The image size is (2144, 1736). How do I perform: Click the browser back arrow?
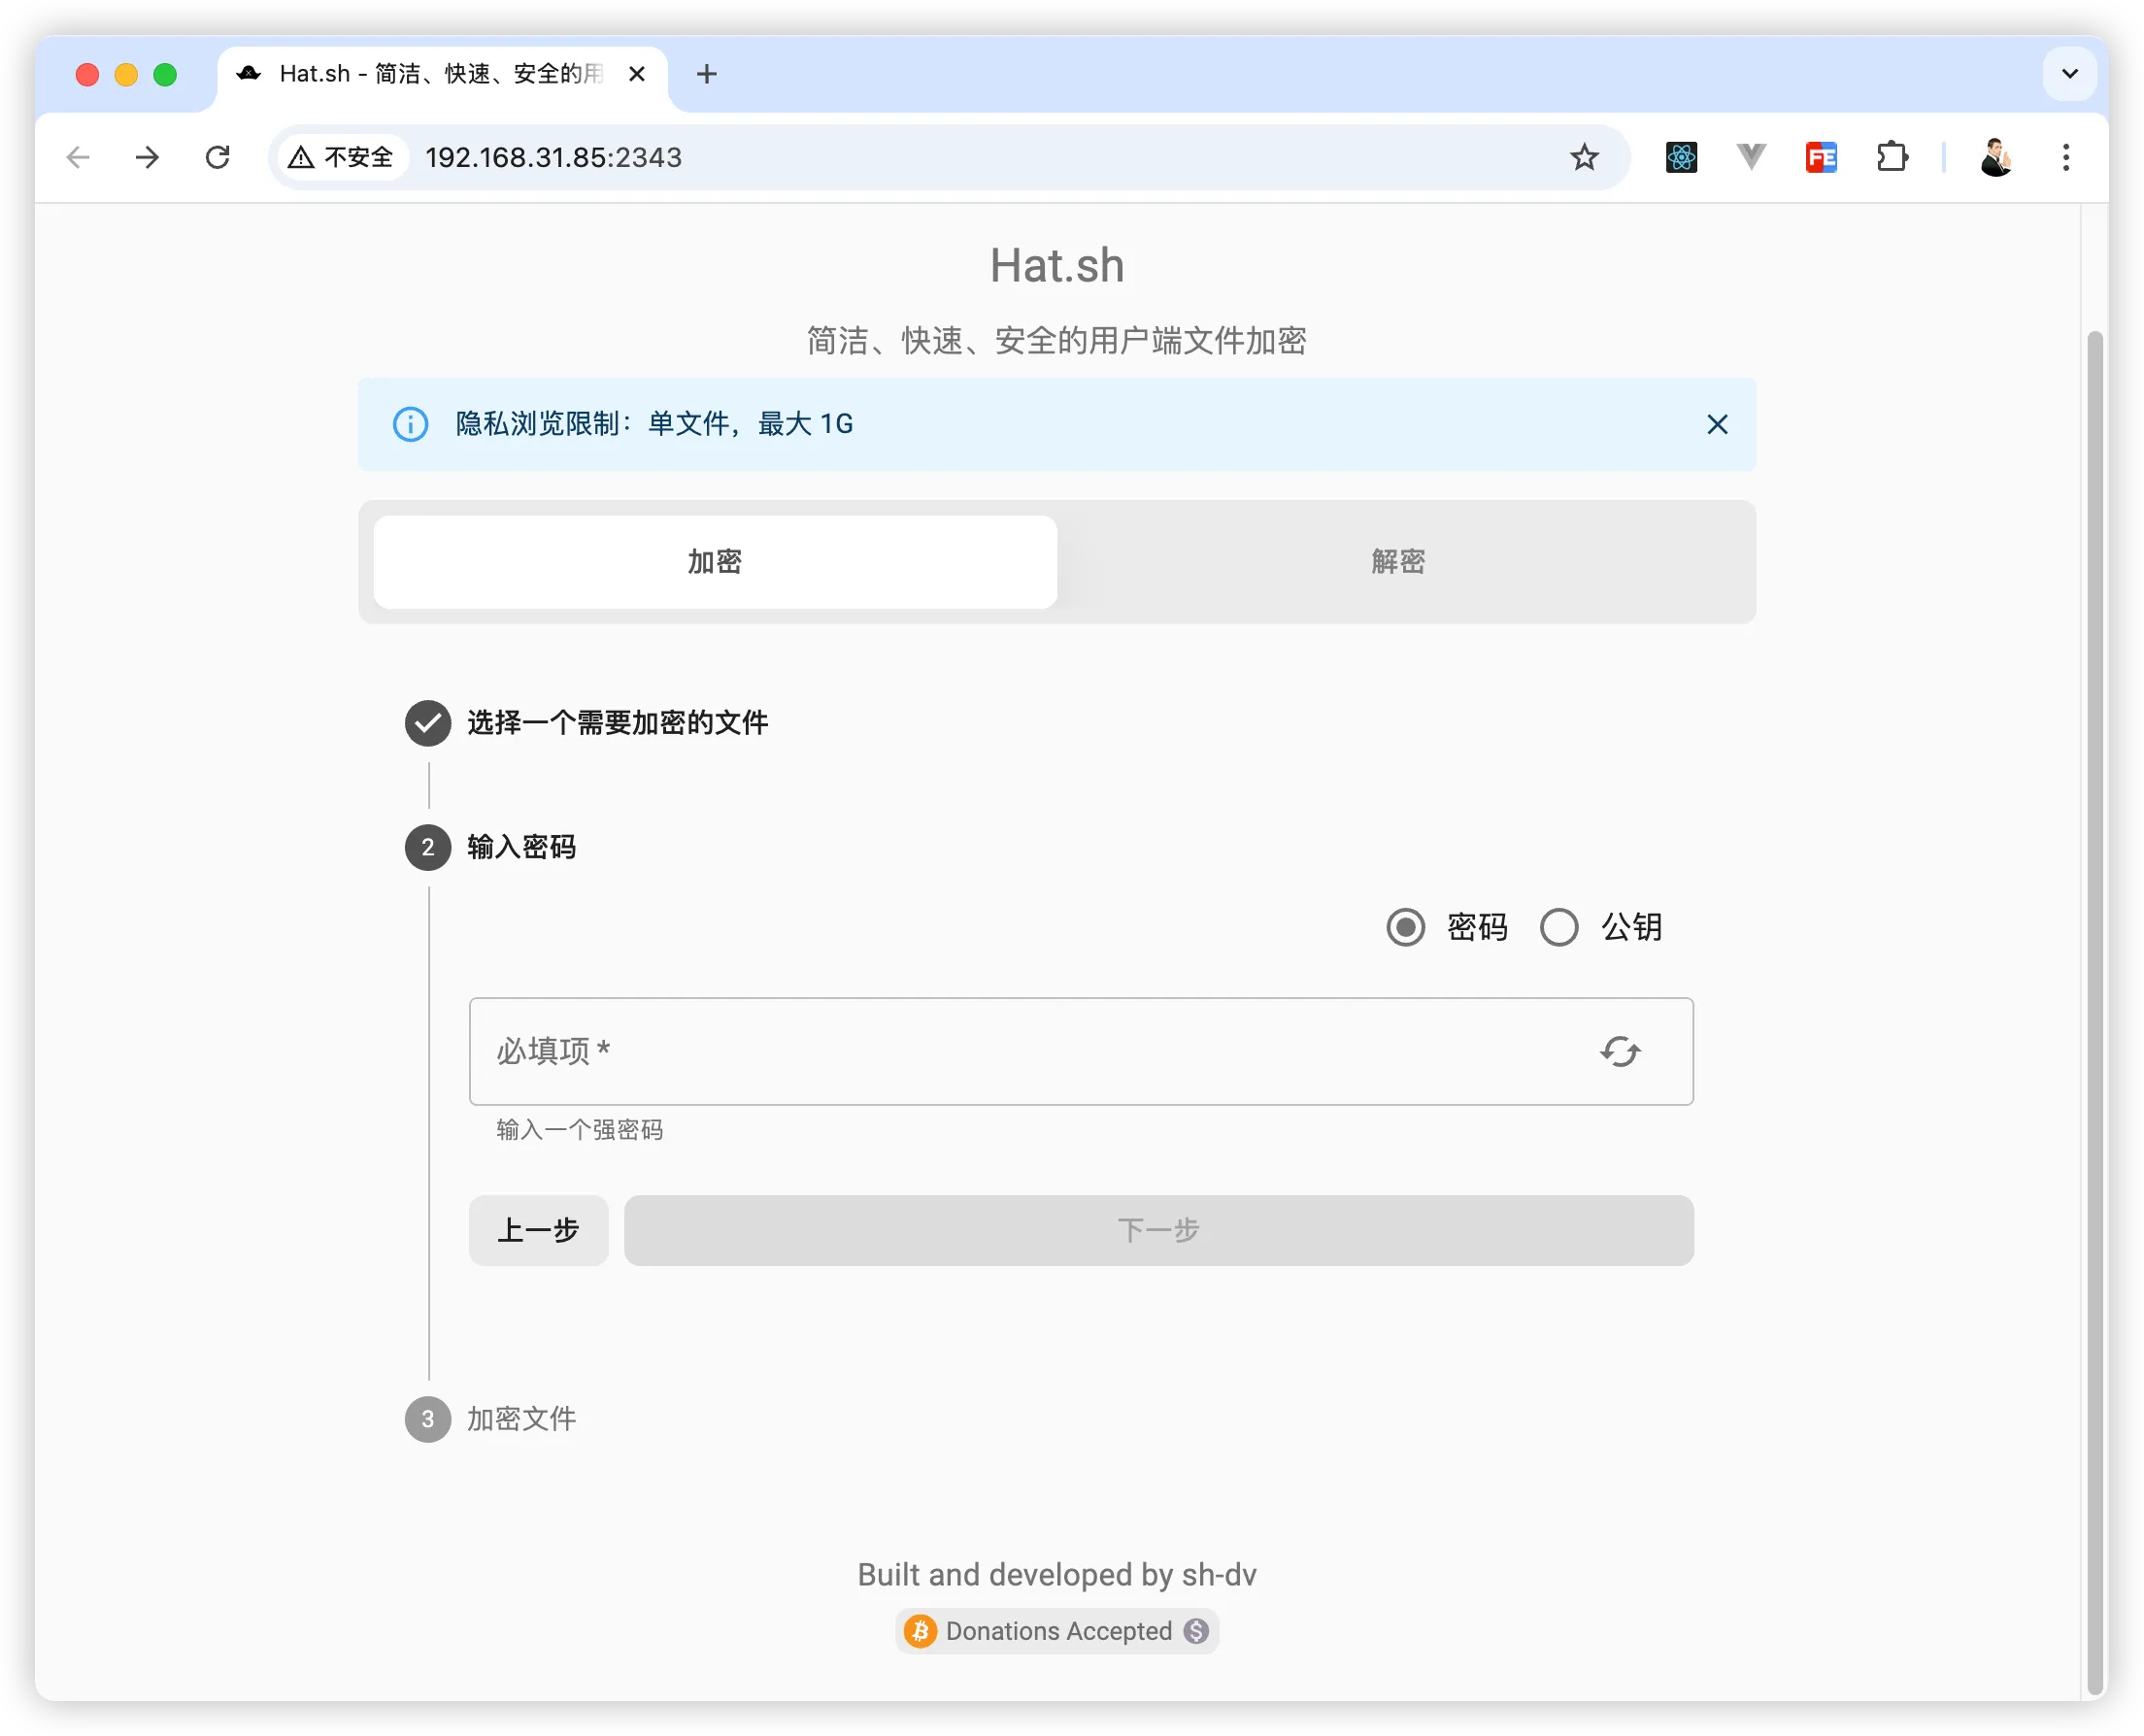point(78,157)
